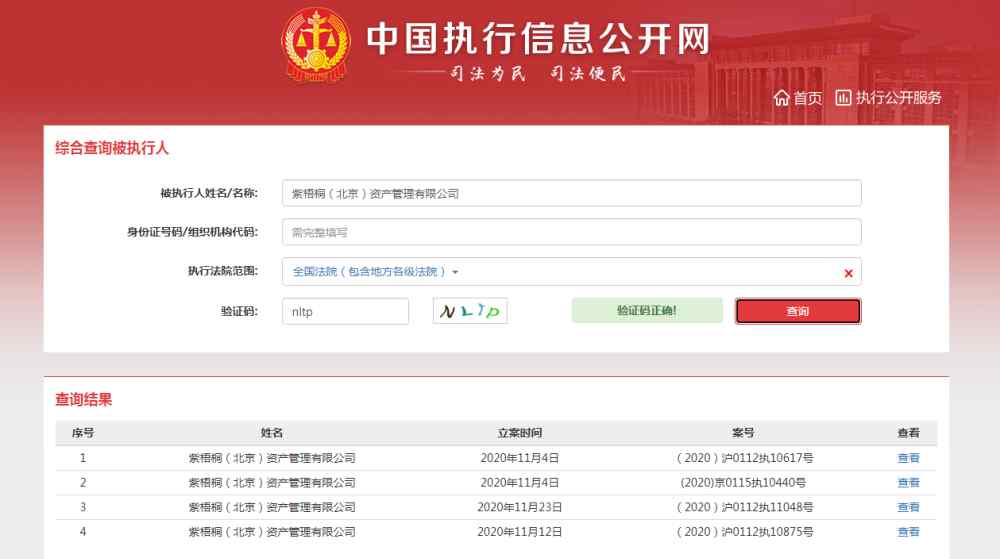
Task: Click the 验证码 field label
Action: [x=239, y=311]
